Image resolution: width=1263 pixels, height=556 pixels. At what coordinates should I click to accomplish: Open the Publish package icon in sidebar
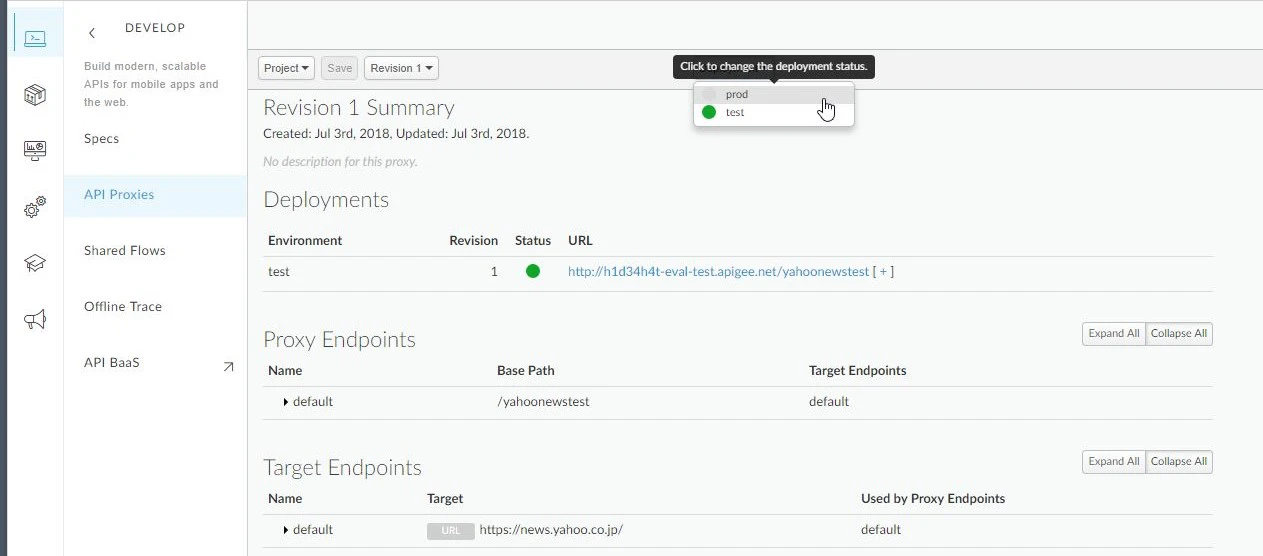[35, 95]
